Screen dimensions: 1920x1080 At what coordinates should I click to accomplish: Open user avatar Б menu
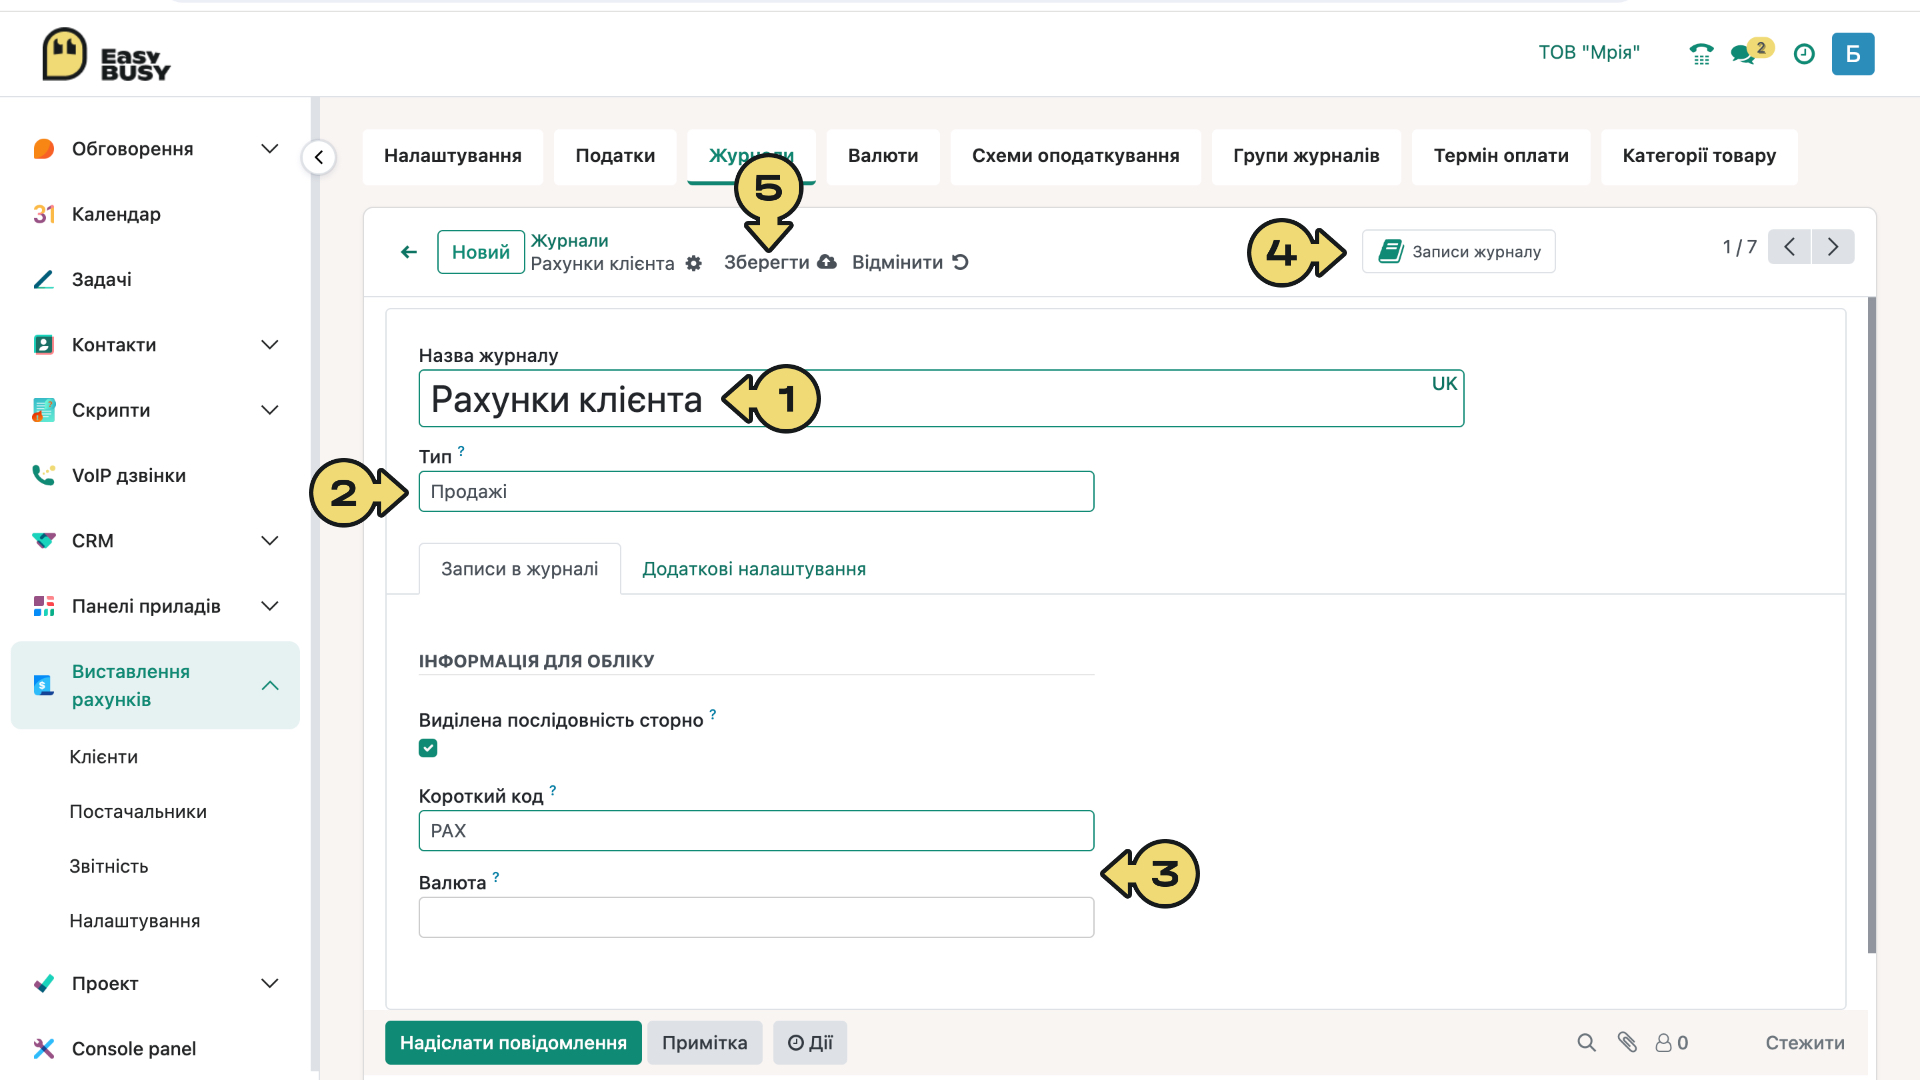point(1853,54)
